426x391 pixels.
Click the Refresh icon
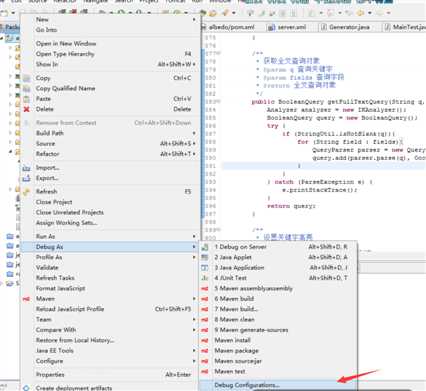click(27, 192)
